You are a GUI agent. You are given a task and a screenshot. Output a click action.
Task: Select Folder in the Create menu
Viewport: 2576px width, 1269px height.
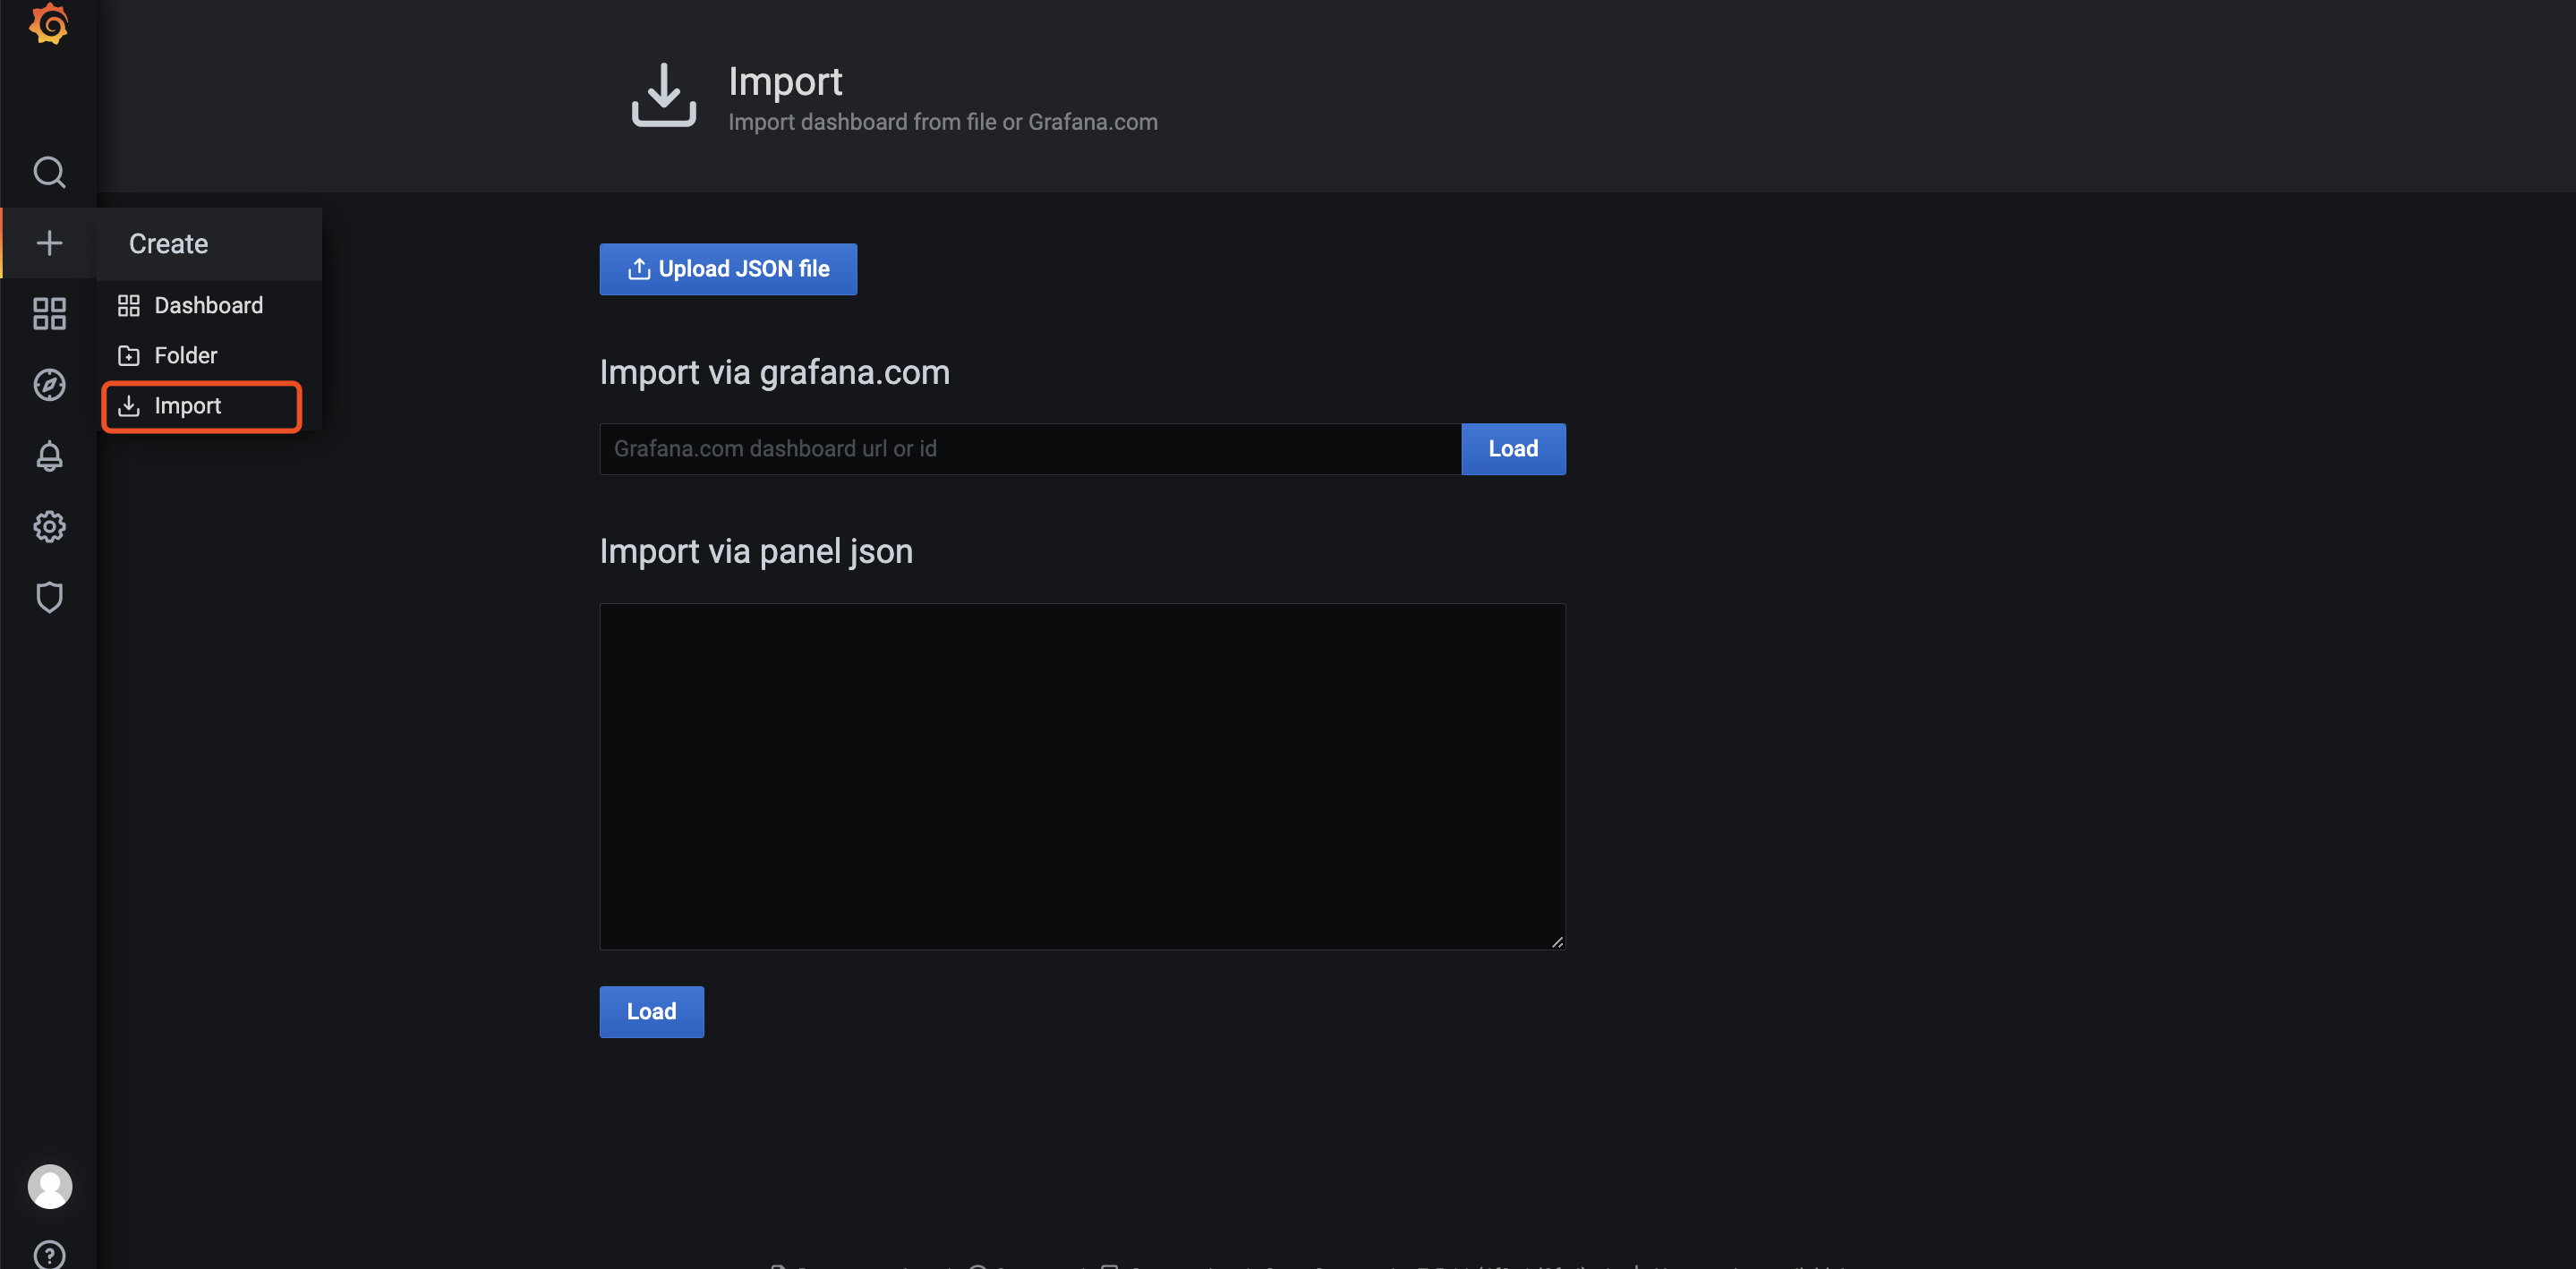(x=185, y=356)
